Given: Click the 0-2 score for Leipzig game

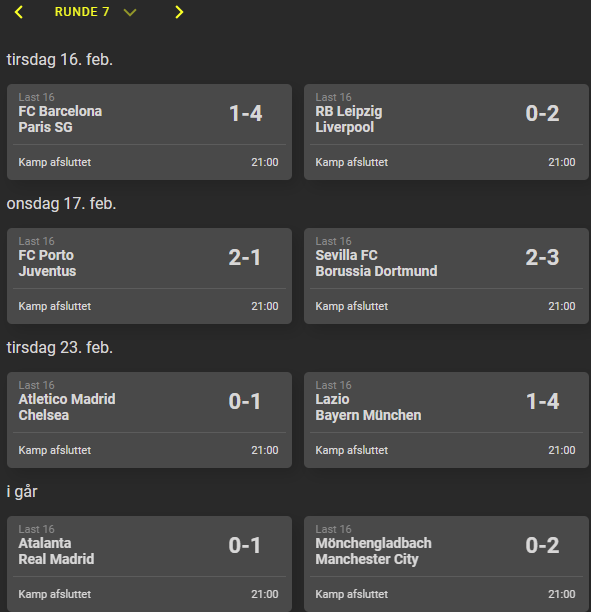Looking at the screenshot, I should point(542,114).
